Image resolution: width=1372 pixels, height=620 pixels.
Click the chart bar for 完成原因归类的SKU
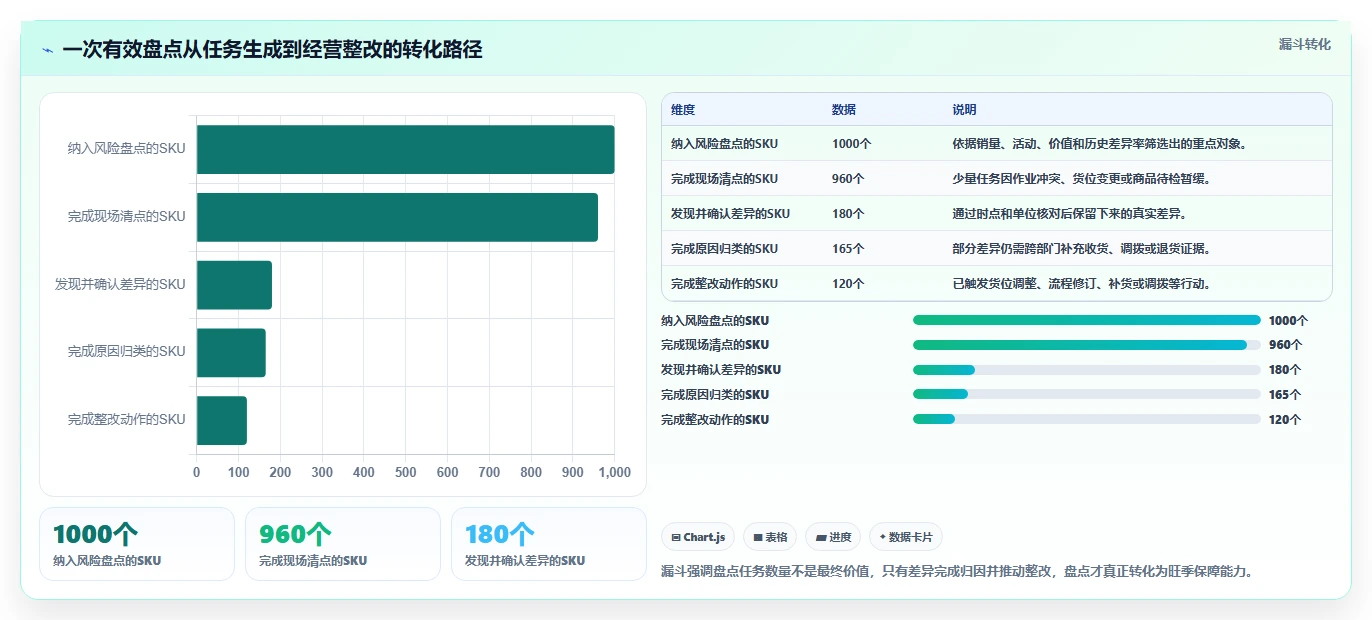(231, 352)
